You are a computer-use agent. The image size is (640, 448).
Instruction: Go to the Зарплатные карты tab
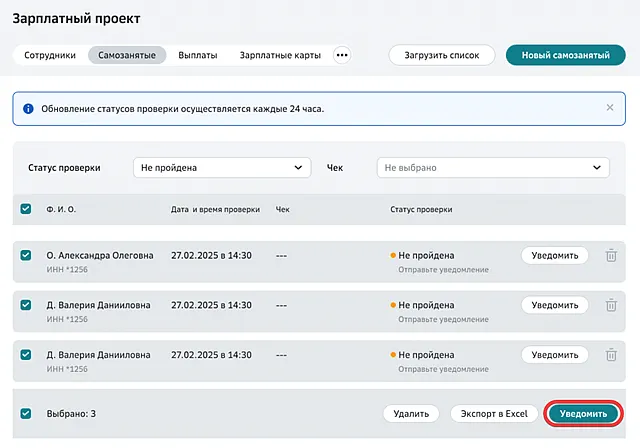[x=280, y=55]
